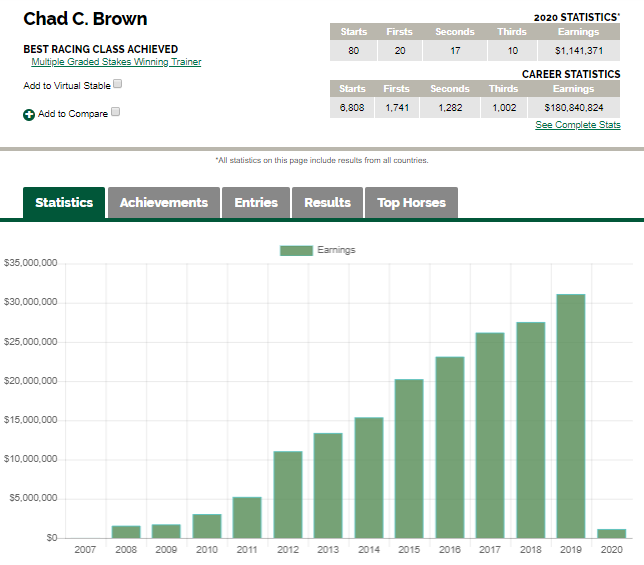Select the Statistics tab
This screenshot has width=644, height=565.
pyautogui.click(x=64, y=202)
